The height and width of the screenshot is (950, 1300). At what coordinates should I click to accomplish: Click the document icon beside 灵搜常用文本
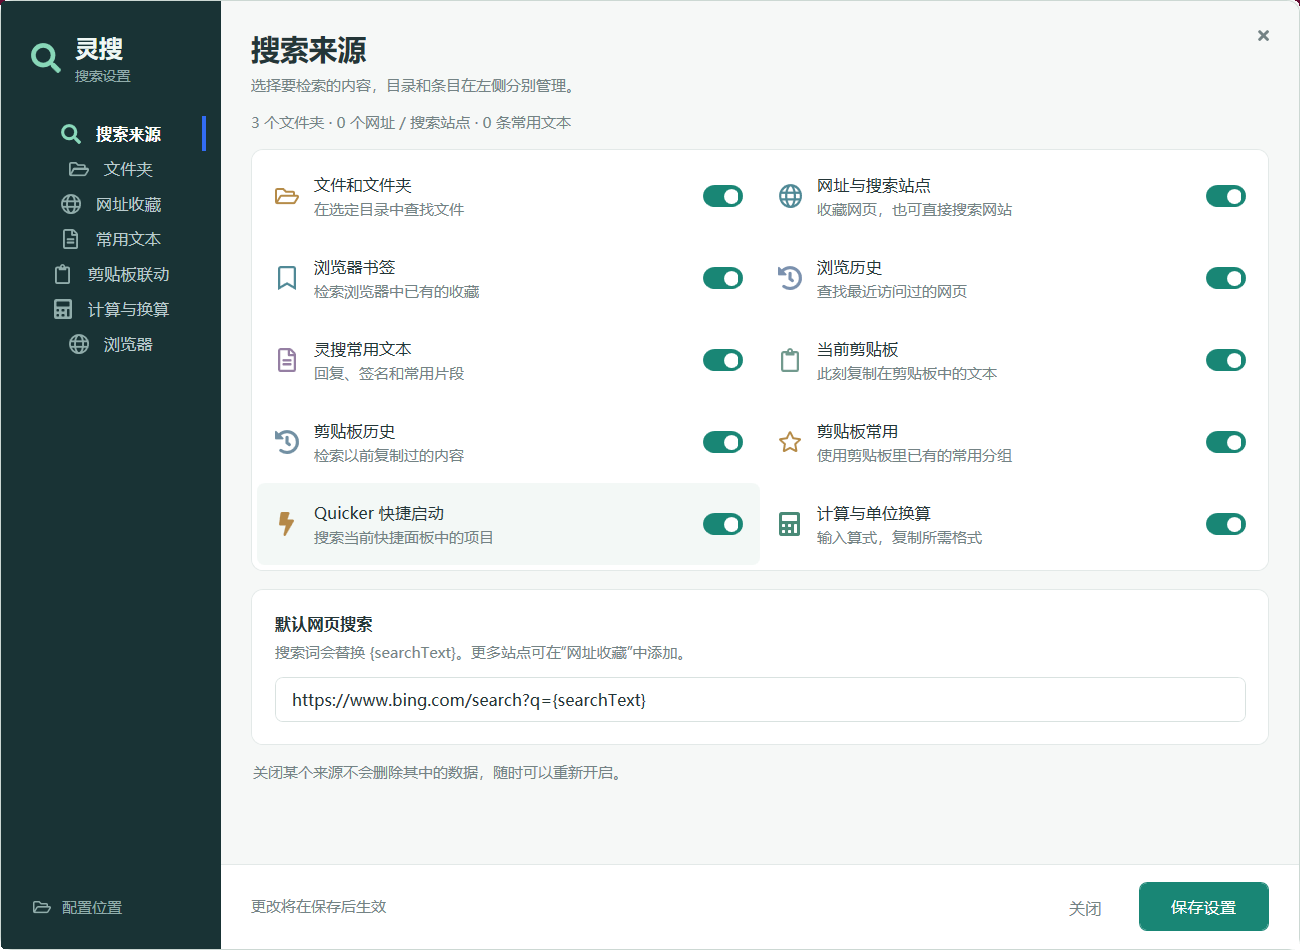287,360
